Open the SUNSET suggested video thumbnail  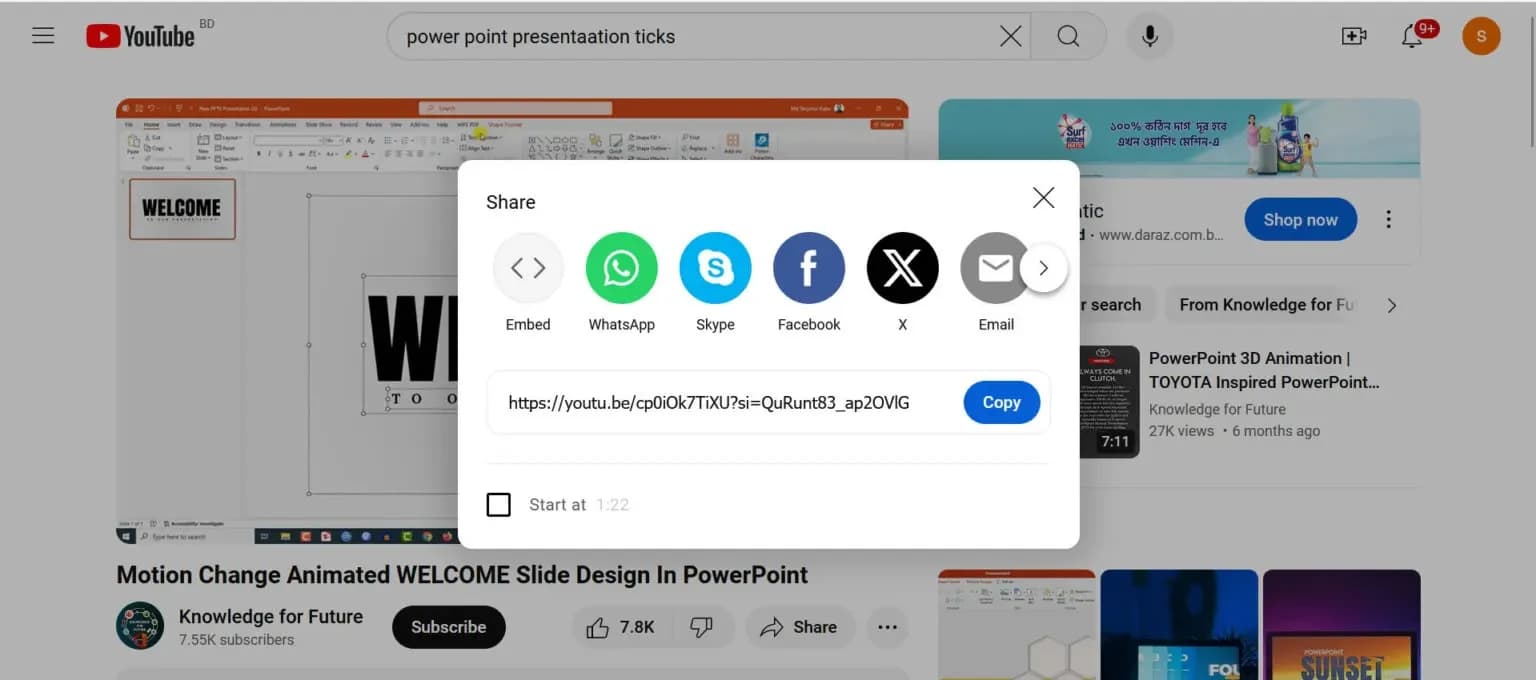point(1341,625)
